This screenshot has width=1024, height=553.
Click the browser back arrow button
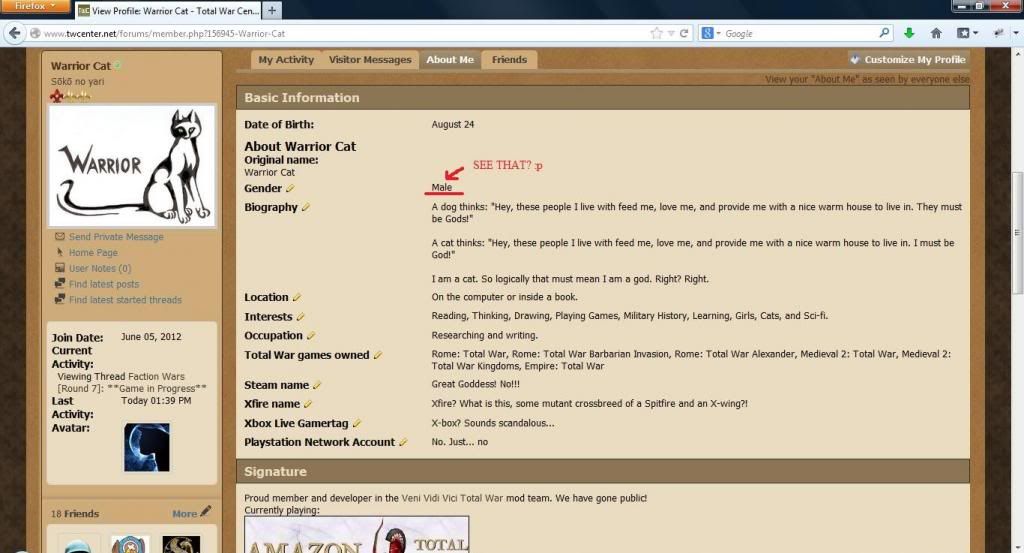14,33
